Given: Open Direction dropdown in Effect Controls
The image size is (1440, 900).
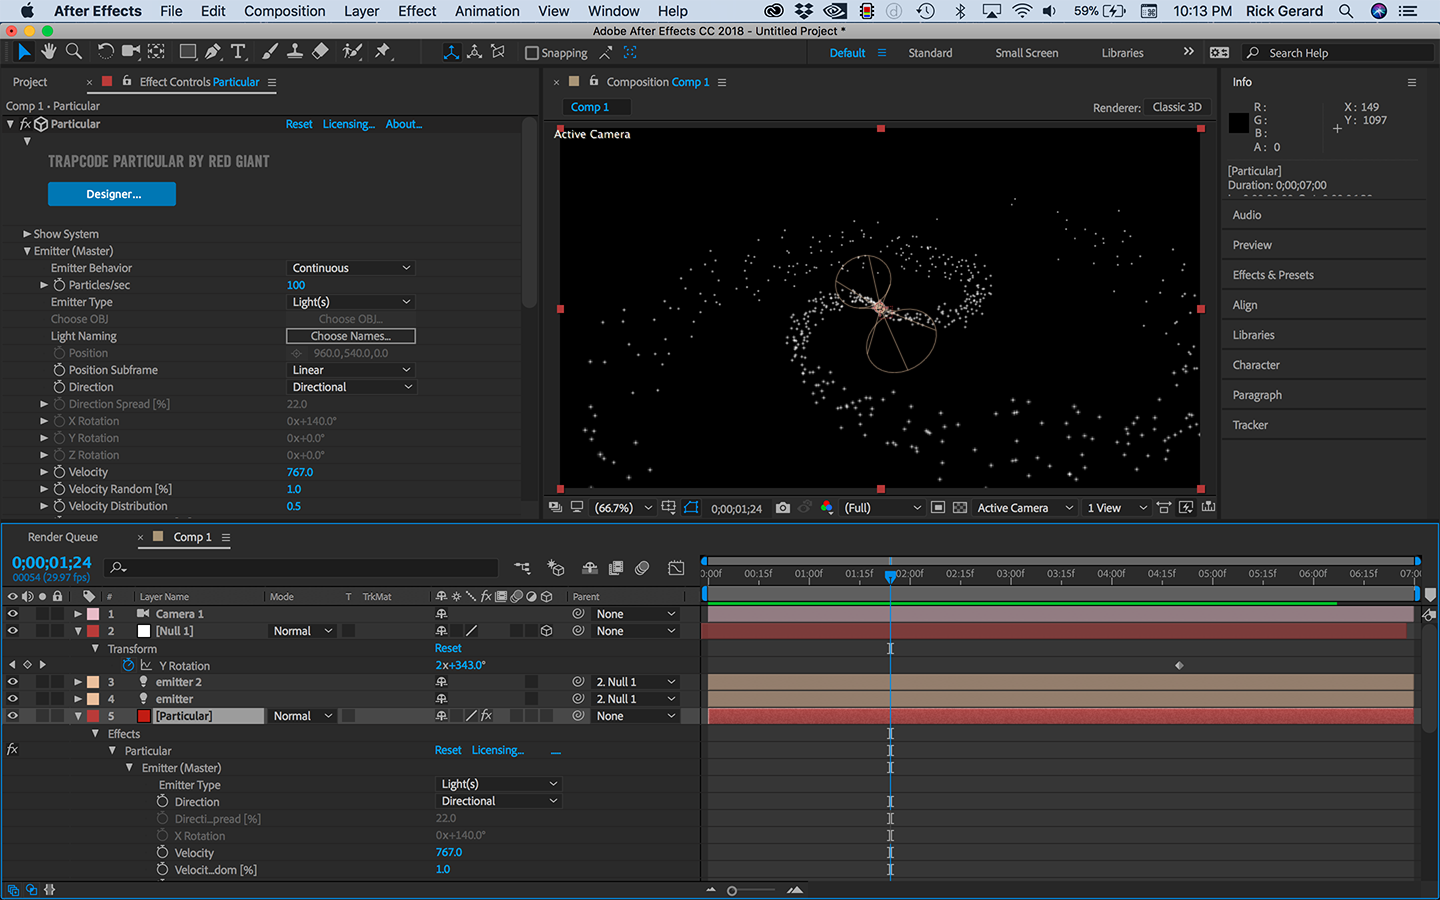Looking at the screenshot, I should (x=351, y=387).
